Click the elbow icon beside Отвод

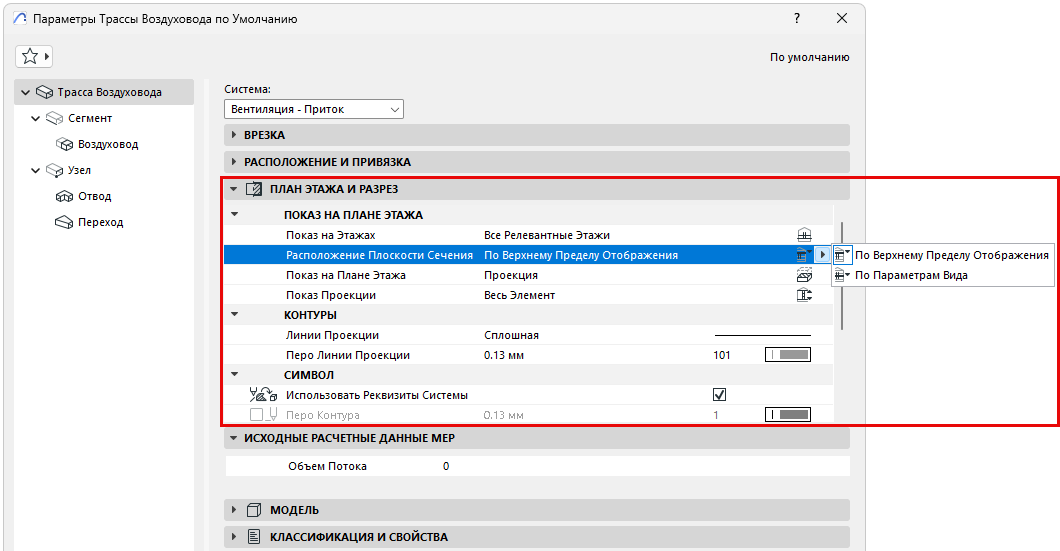pyautogui.click(x=65, y=196)
